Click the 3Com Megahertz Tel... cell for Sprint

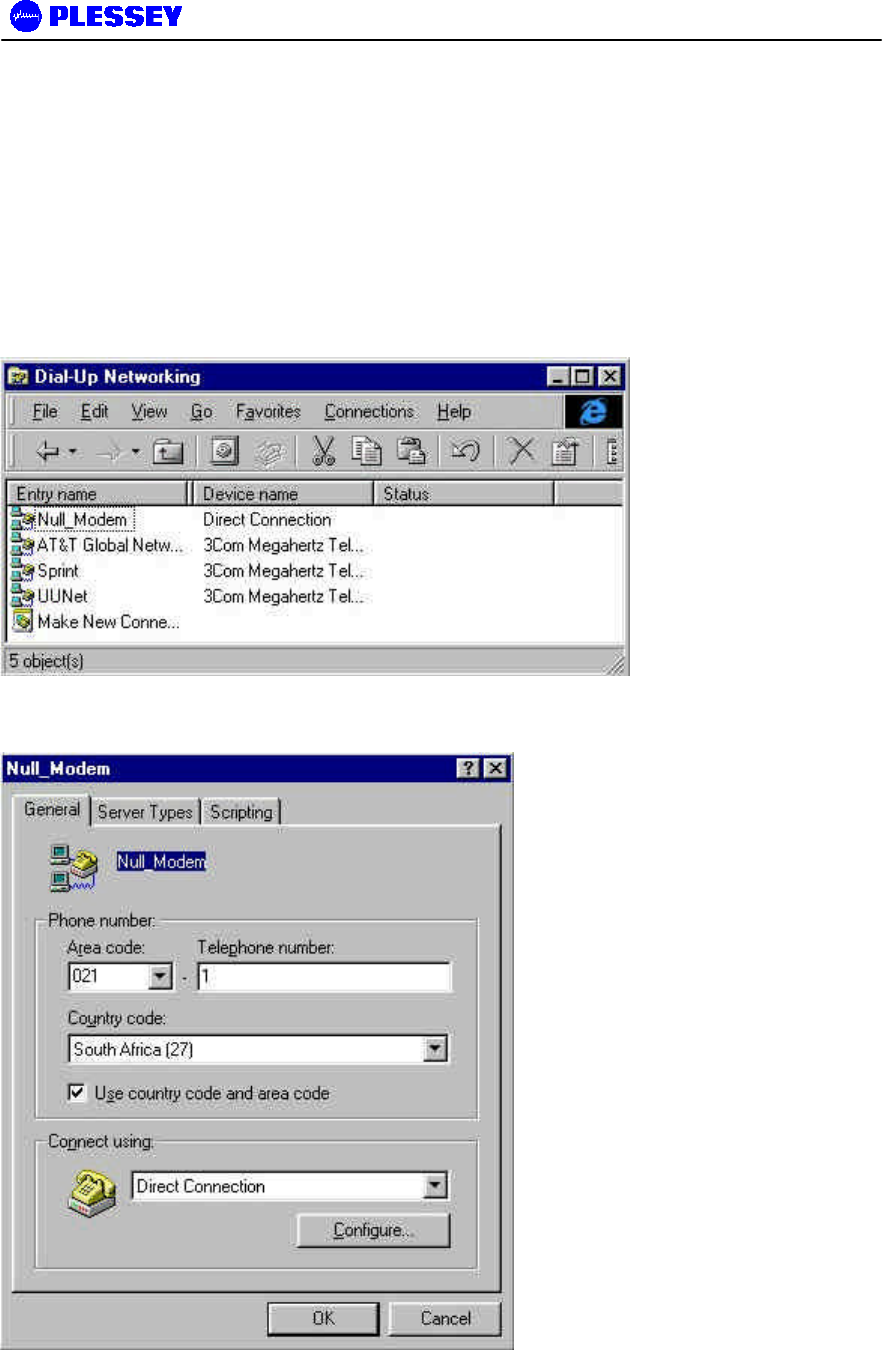283,571
